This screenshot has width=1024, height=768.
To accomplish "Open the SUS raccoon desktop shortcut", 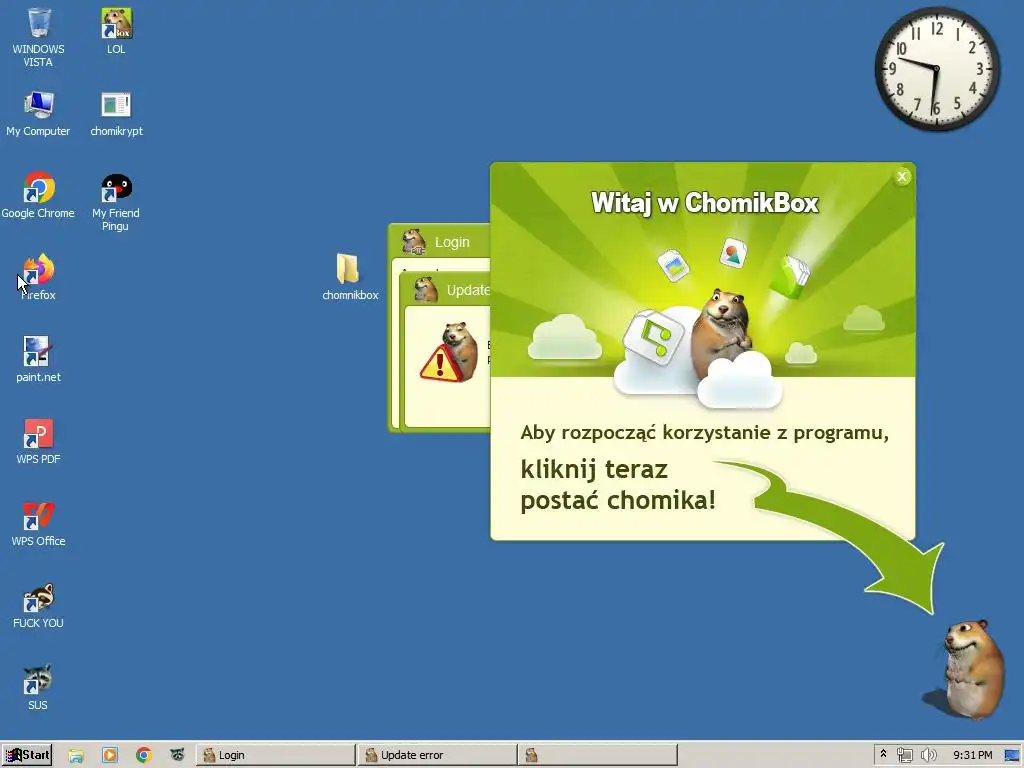I will [38, 687].
